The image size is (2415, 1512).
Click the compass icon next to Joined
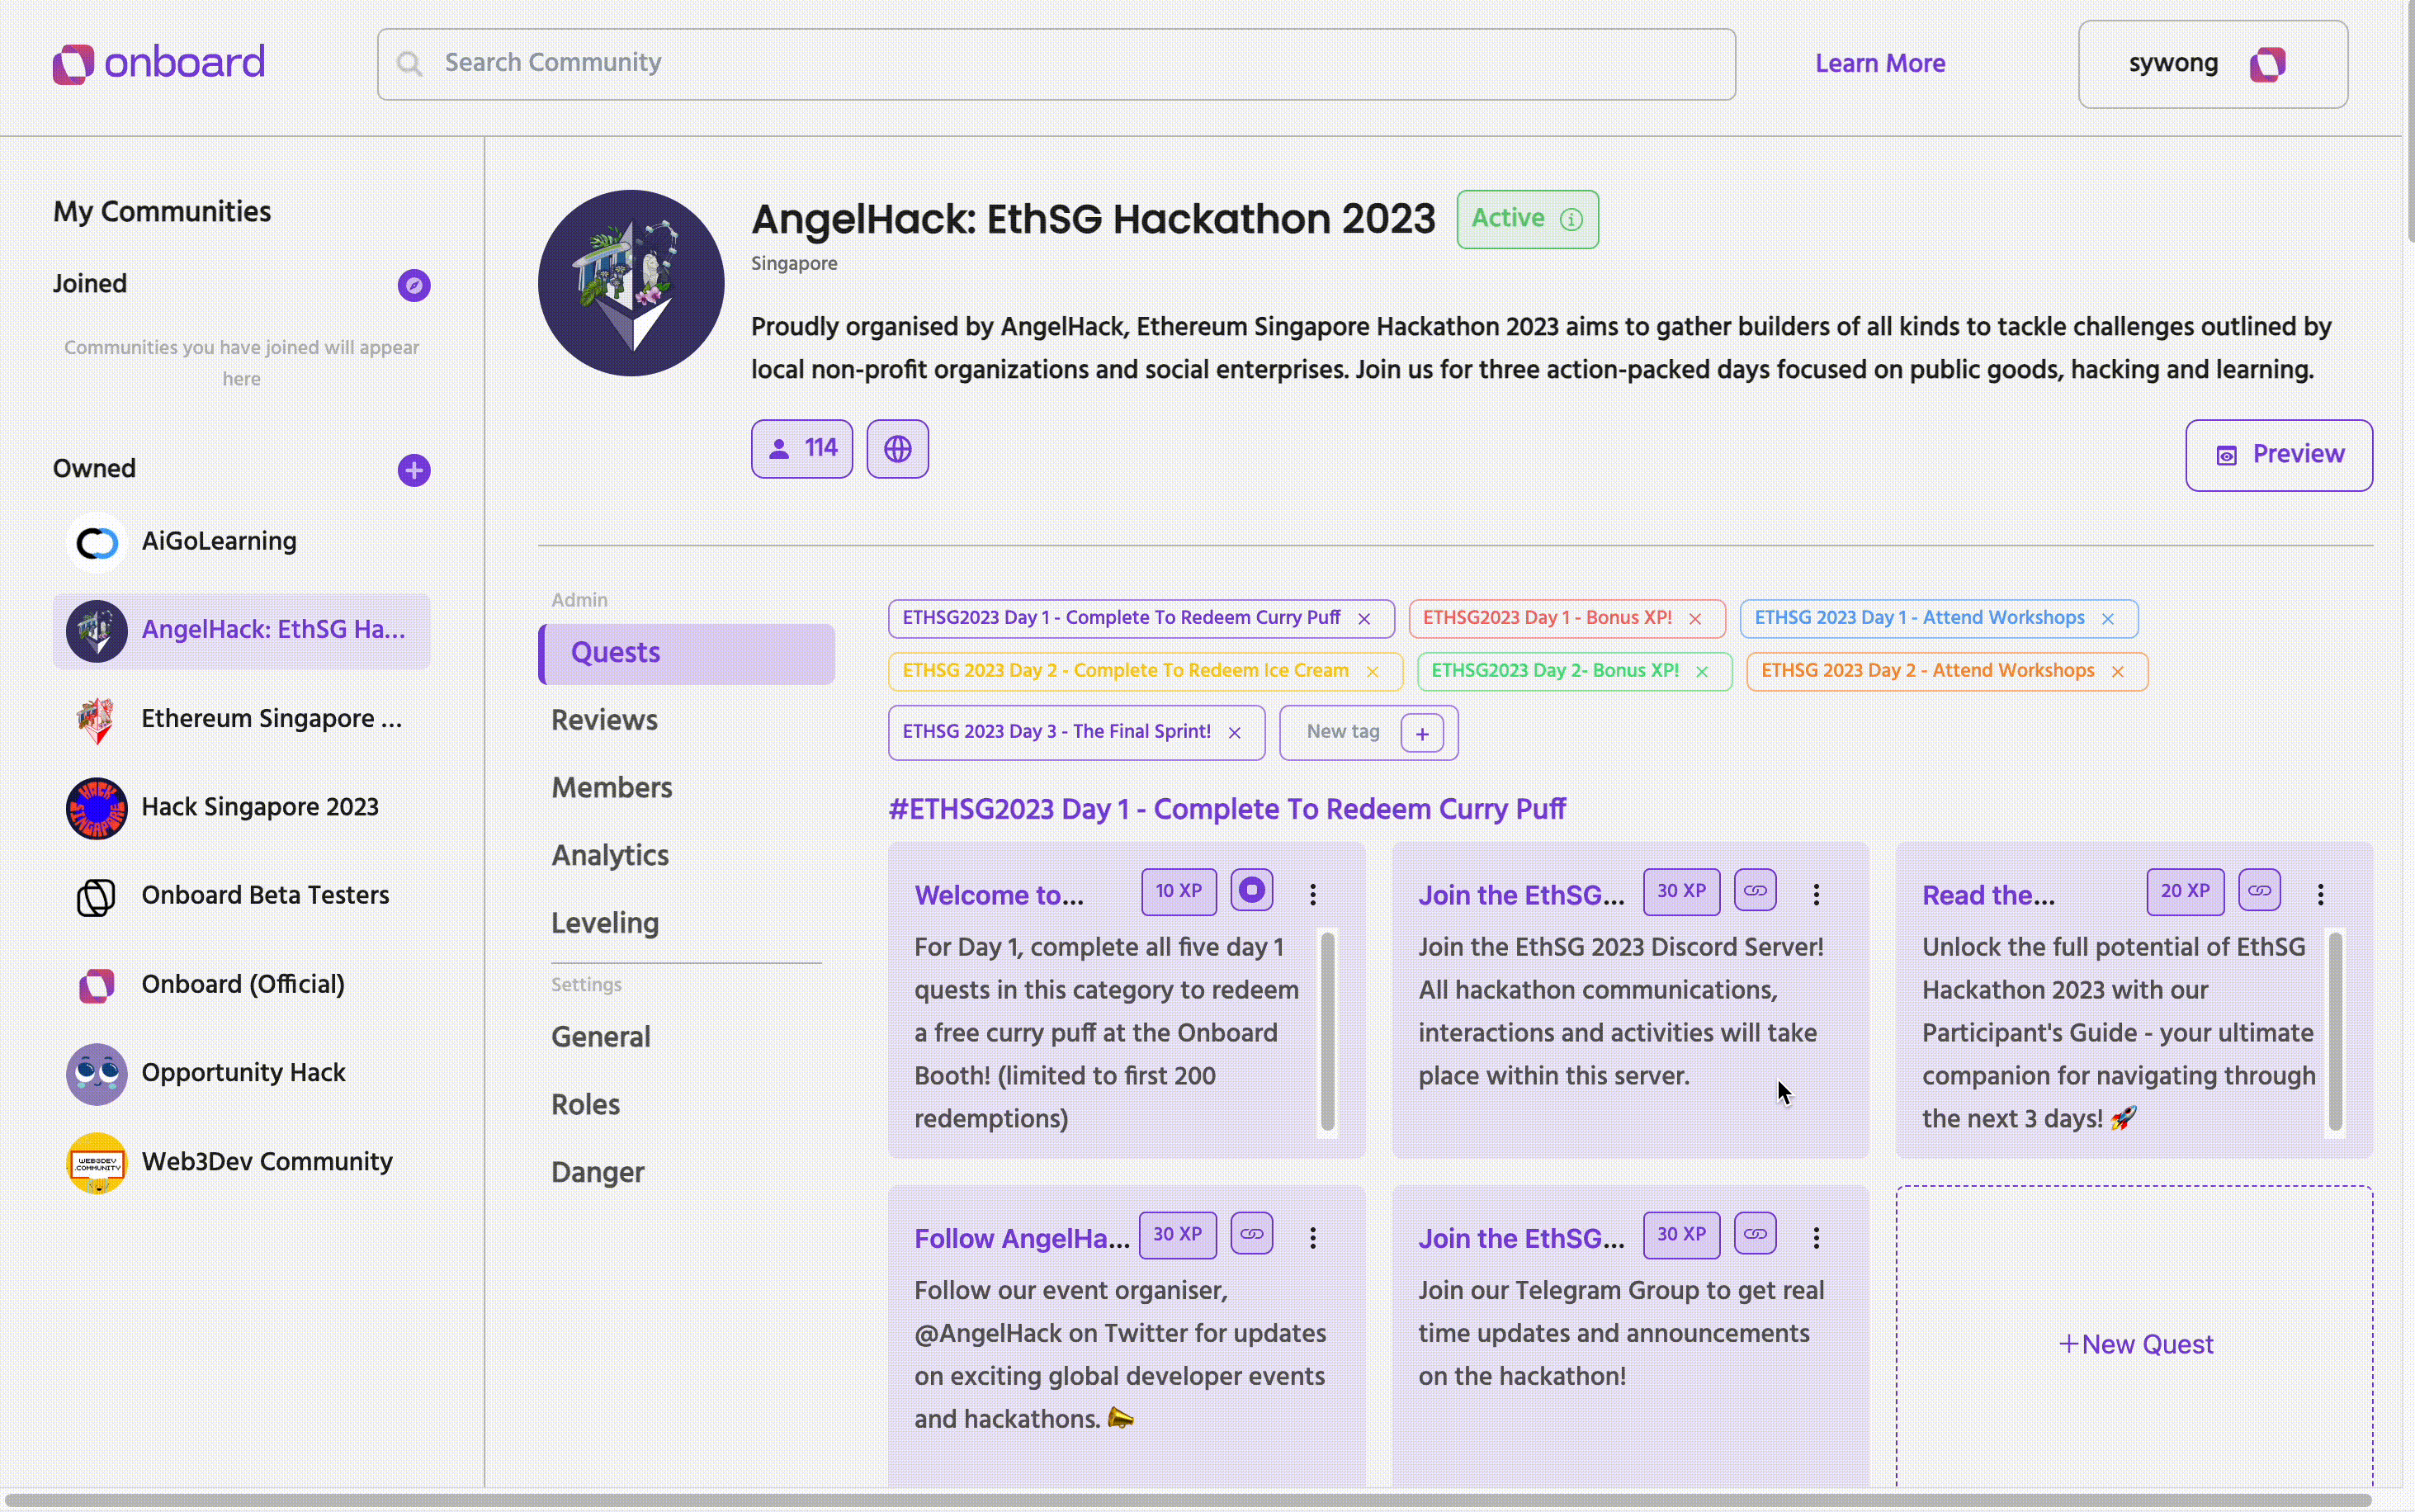[x=414, y=286]
